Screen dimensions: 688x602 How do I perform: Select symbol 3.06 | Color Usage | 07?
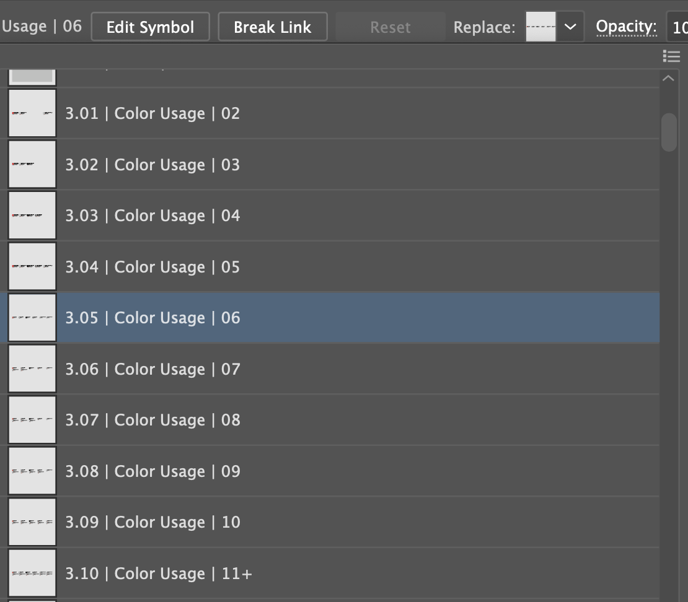(153, 369)
